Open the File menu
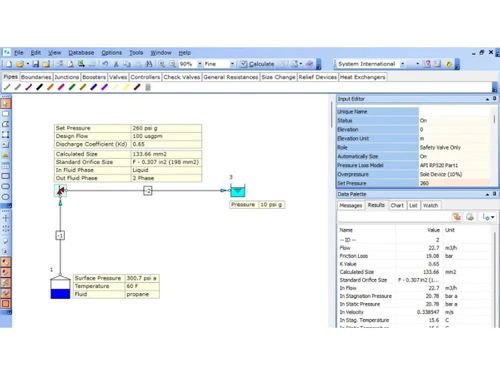The image size is (500, 375). click(x=19, y=53)
